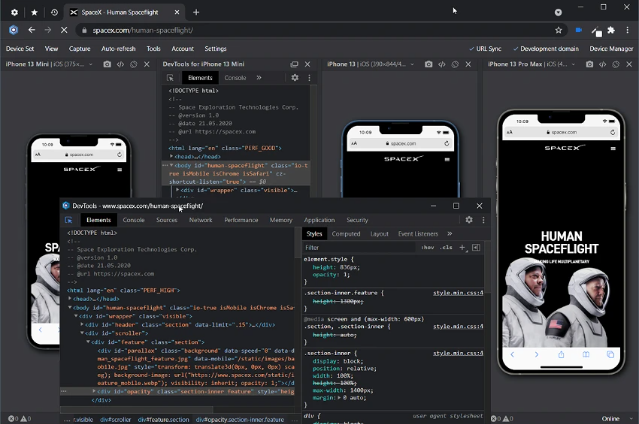The width and height of the screenshot is (639, 424).
Task: Select div#scroller breadcrumb
Action: tap(116, 420)
